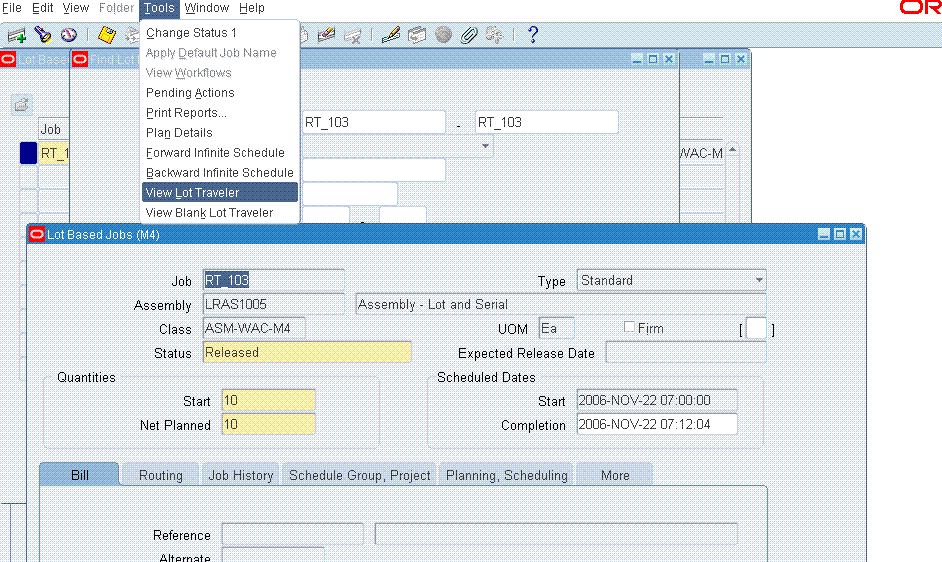
Task: Click the Assembly field LRAS1005
Action: pyautogui.click(x=273, y=304)
